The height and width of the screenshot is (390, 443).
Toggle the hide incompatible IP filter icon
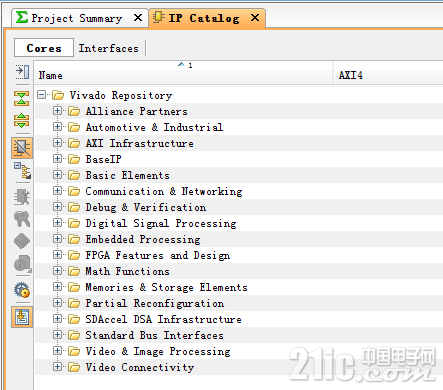click(x=22, y=147)
